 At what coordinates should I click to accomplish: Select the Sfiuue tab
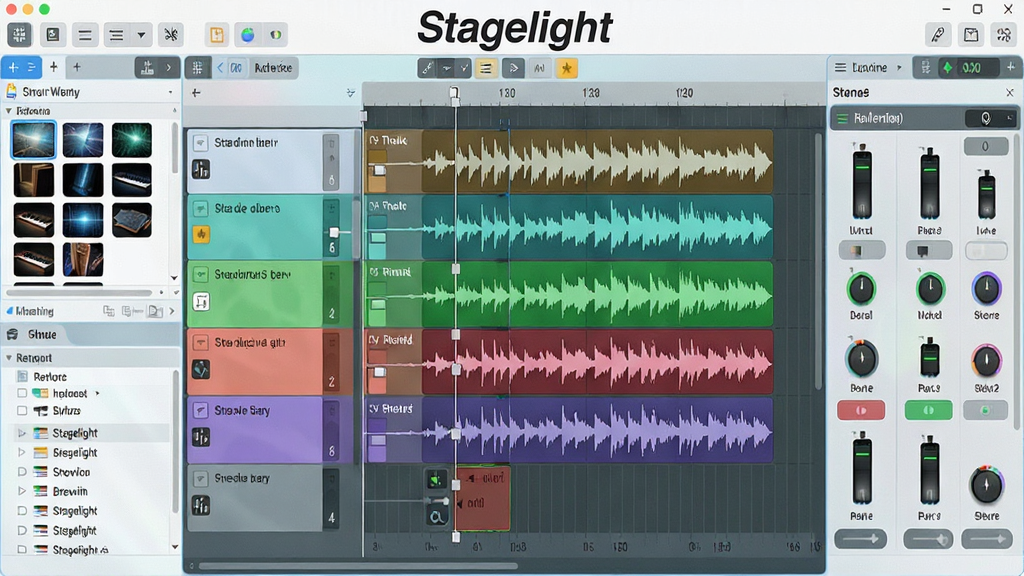pos(42,334)
